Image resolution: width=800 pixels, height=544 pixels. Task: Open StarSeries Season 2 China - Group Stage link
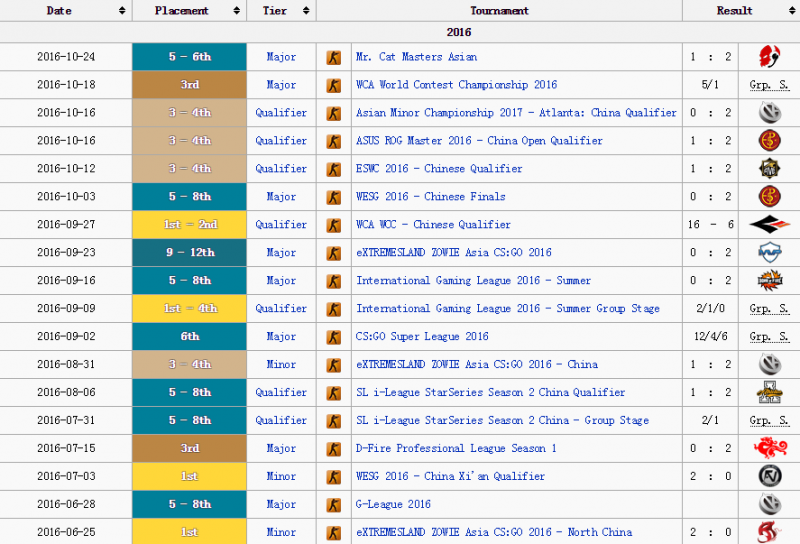(503, 421)
